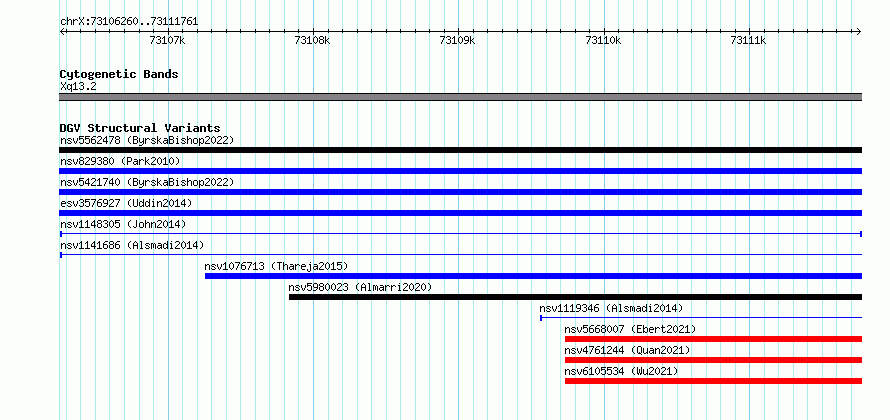Select the red nsv5668007 variant bar
Viewport: 890px width, 420px height.
click(x=713, y=339)
